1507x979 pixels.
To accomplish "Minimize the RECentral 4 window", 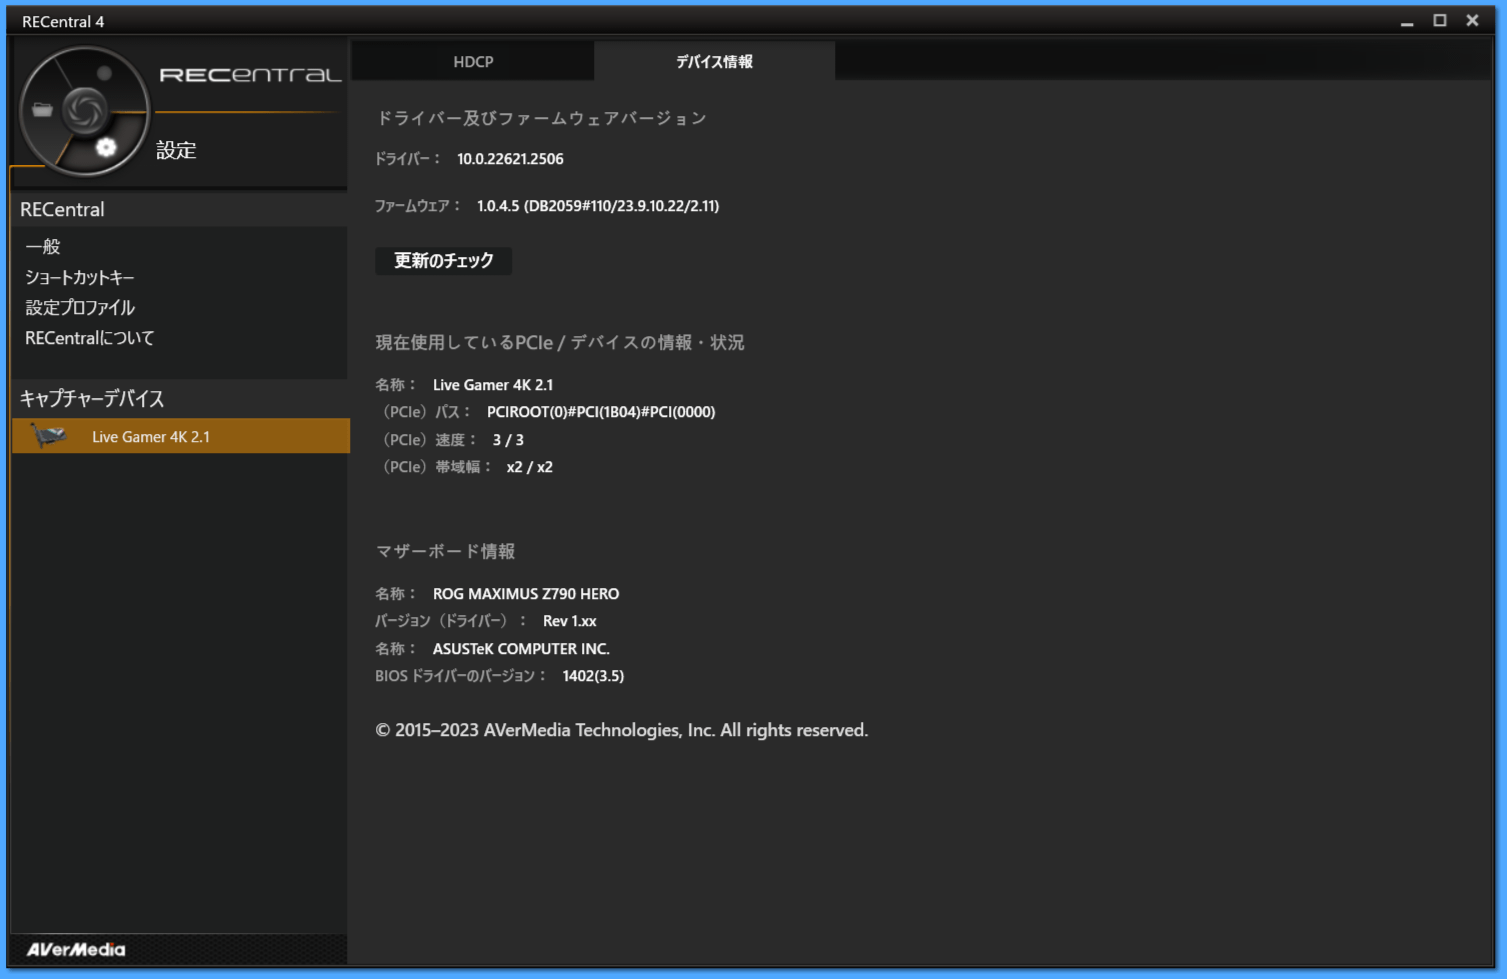I will tap(1407, 21).
